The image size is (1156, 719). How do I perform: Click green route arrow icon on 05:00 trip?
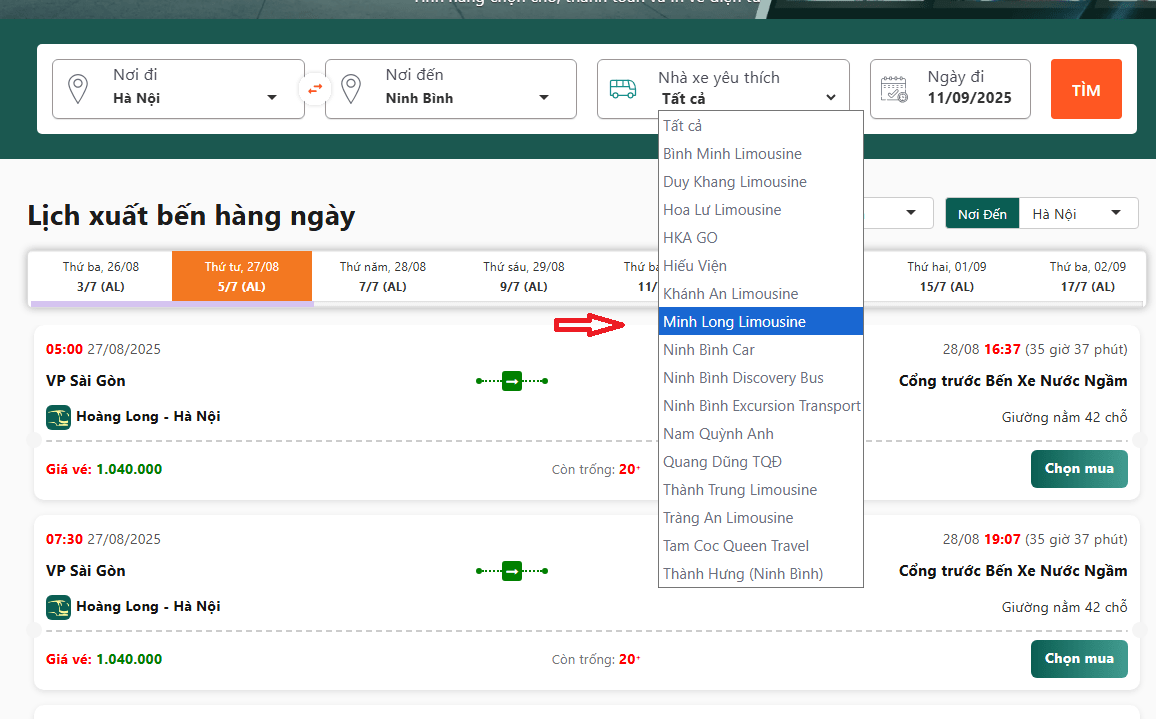tap(512, 381)
